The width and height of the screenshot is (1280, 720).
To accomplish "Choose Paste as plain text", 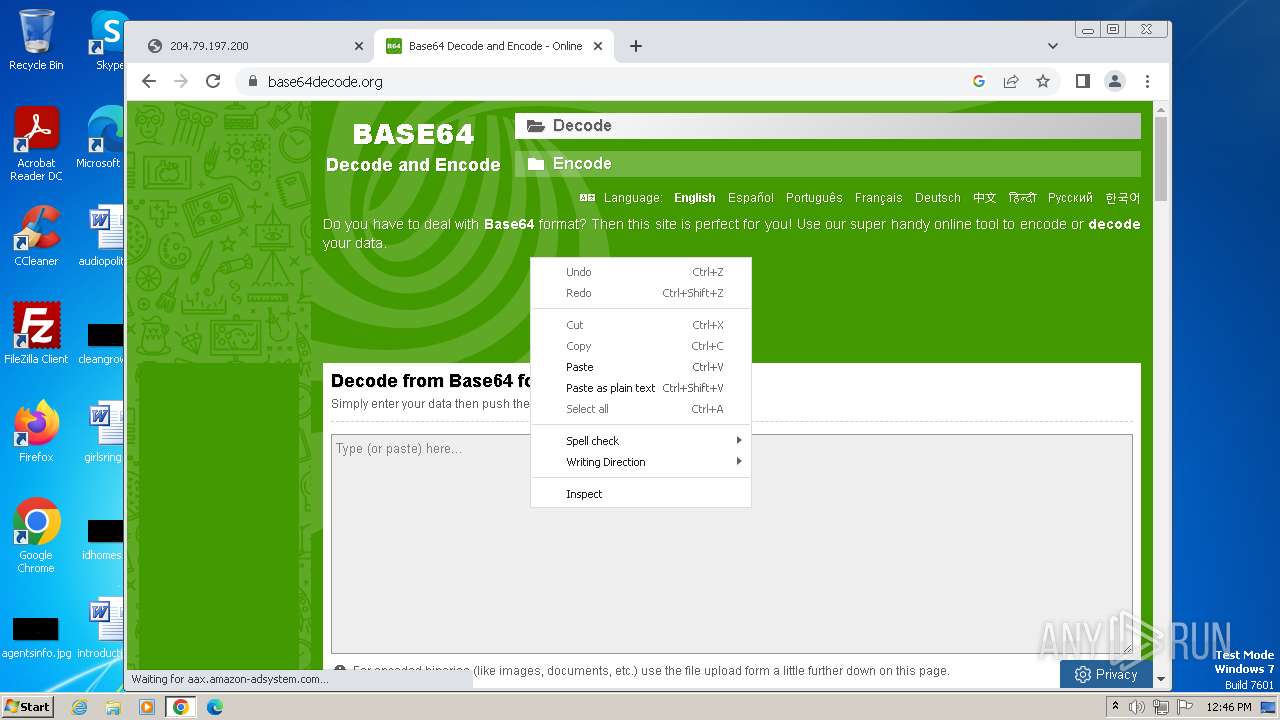I will coord(640,388).
